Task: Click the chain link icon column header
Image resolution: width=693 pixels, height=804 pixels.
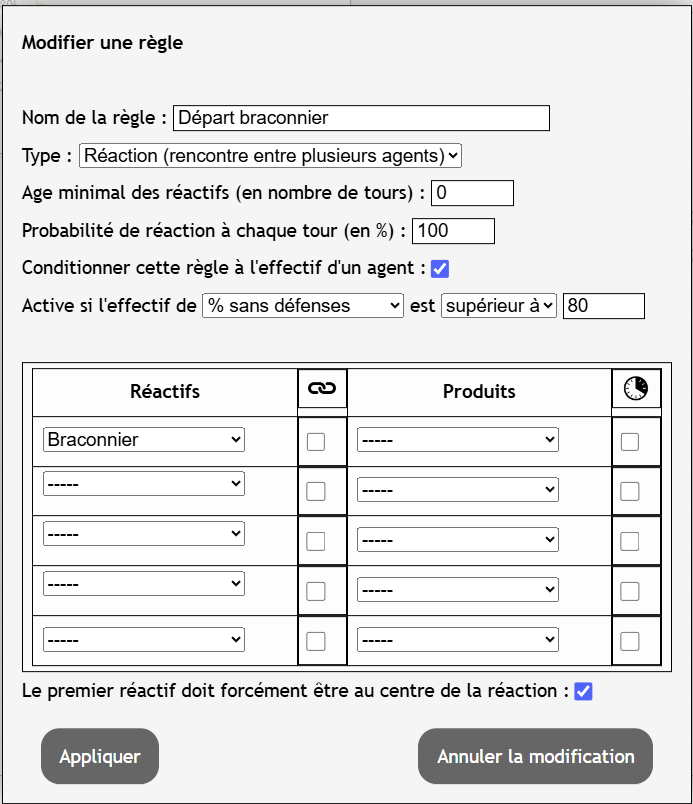Action: (x=322, y=388)
